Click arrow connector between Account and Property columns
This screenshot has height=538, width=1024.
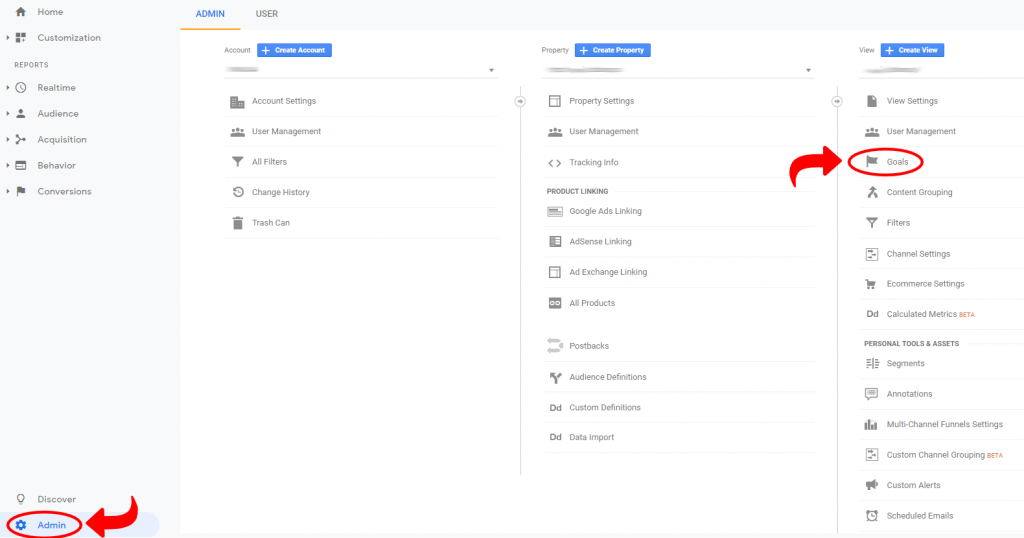click(x=519, y=101)
